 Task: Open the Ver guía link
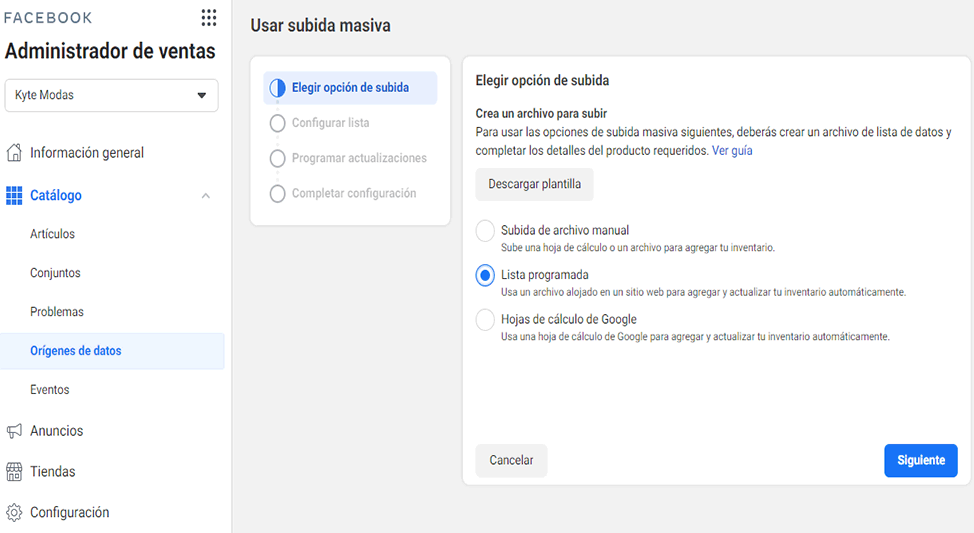(732, 150)
